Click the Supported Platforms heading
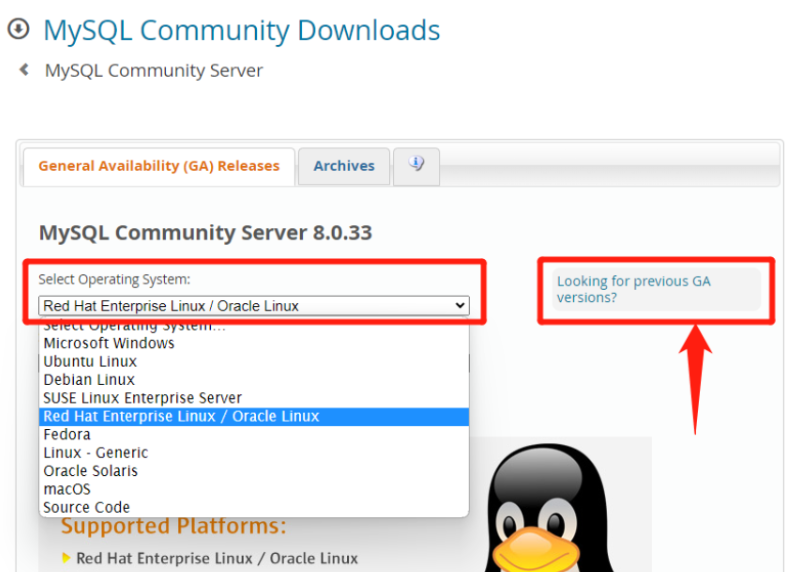This screenshot has height=572, width=797. coord(173,526)
